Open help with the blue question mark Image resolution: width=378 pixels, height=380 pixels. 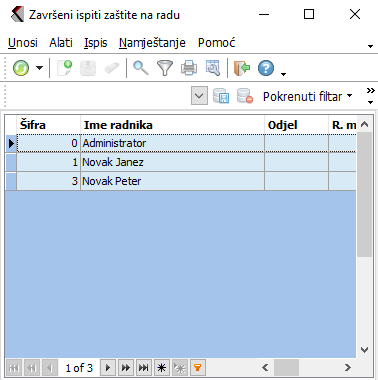(x=266, y=68)
